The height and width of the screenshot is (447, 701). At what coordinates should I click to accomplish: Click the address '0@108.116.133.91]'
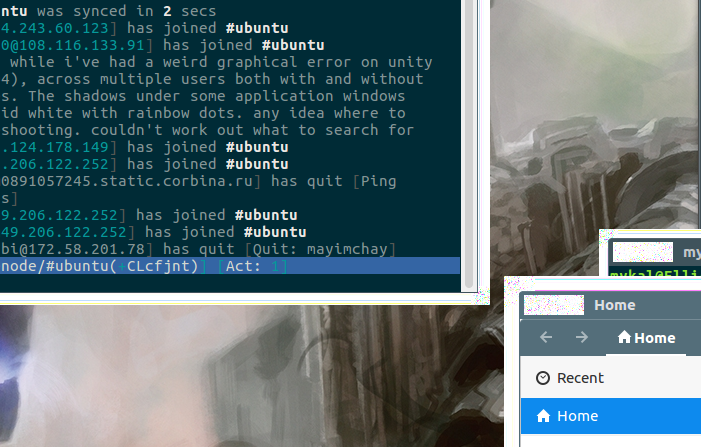76,45
